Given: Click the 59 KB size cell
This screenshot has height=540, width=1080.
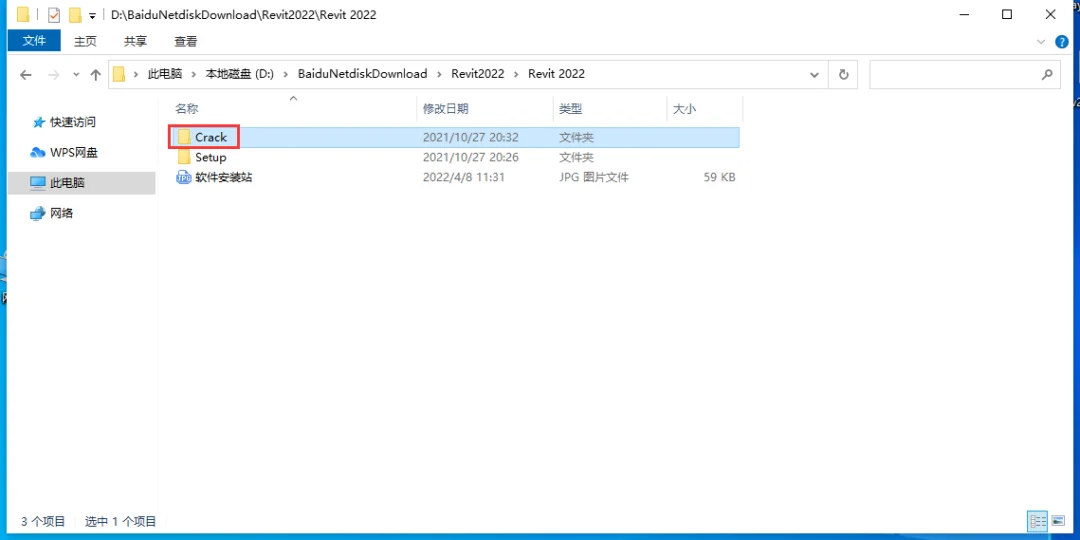Looking at the screenshot, I should (719, 177).
